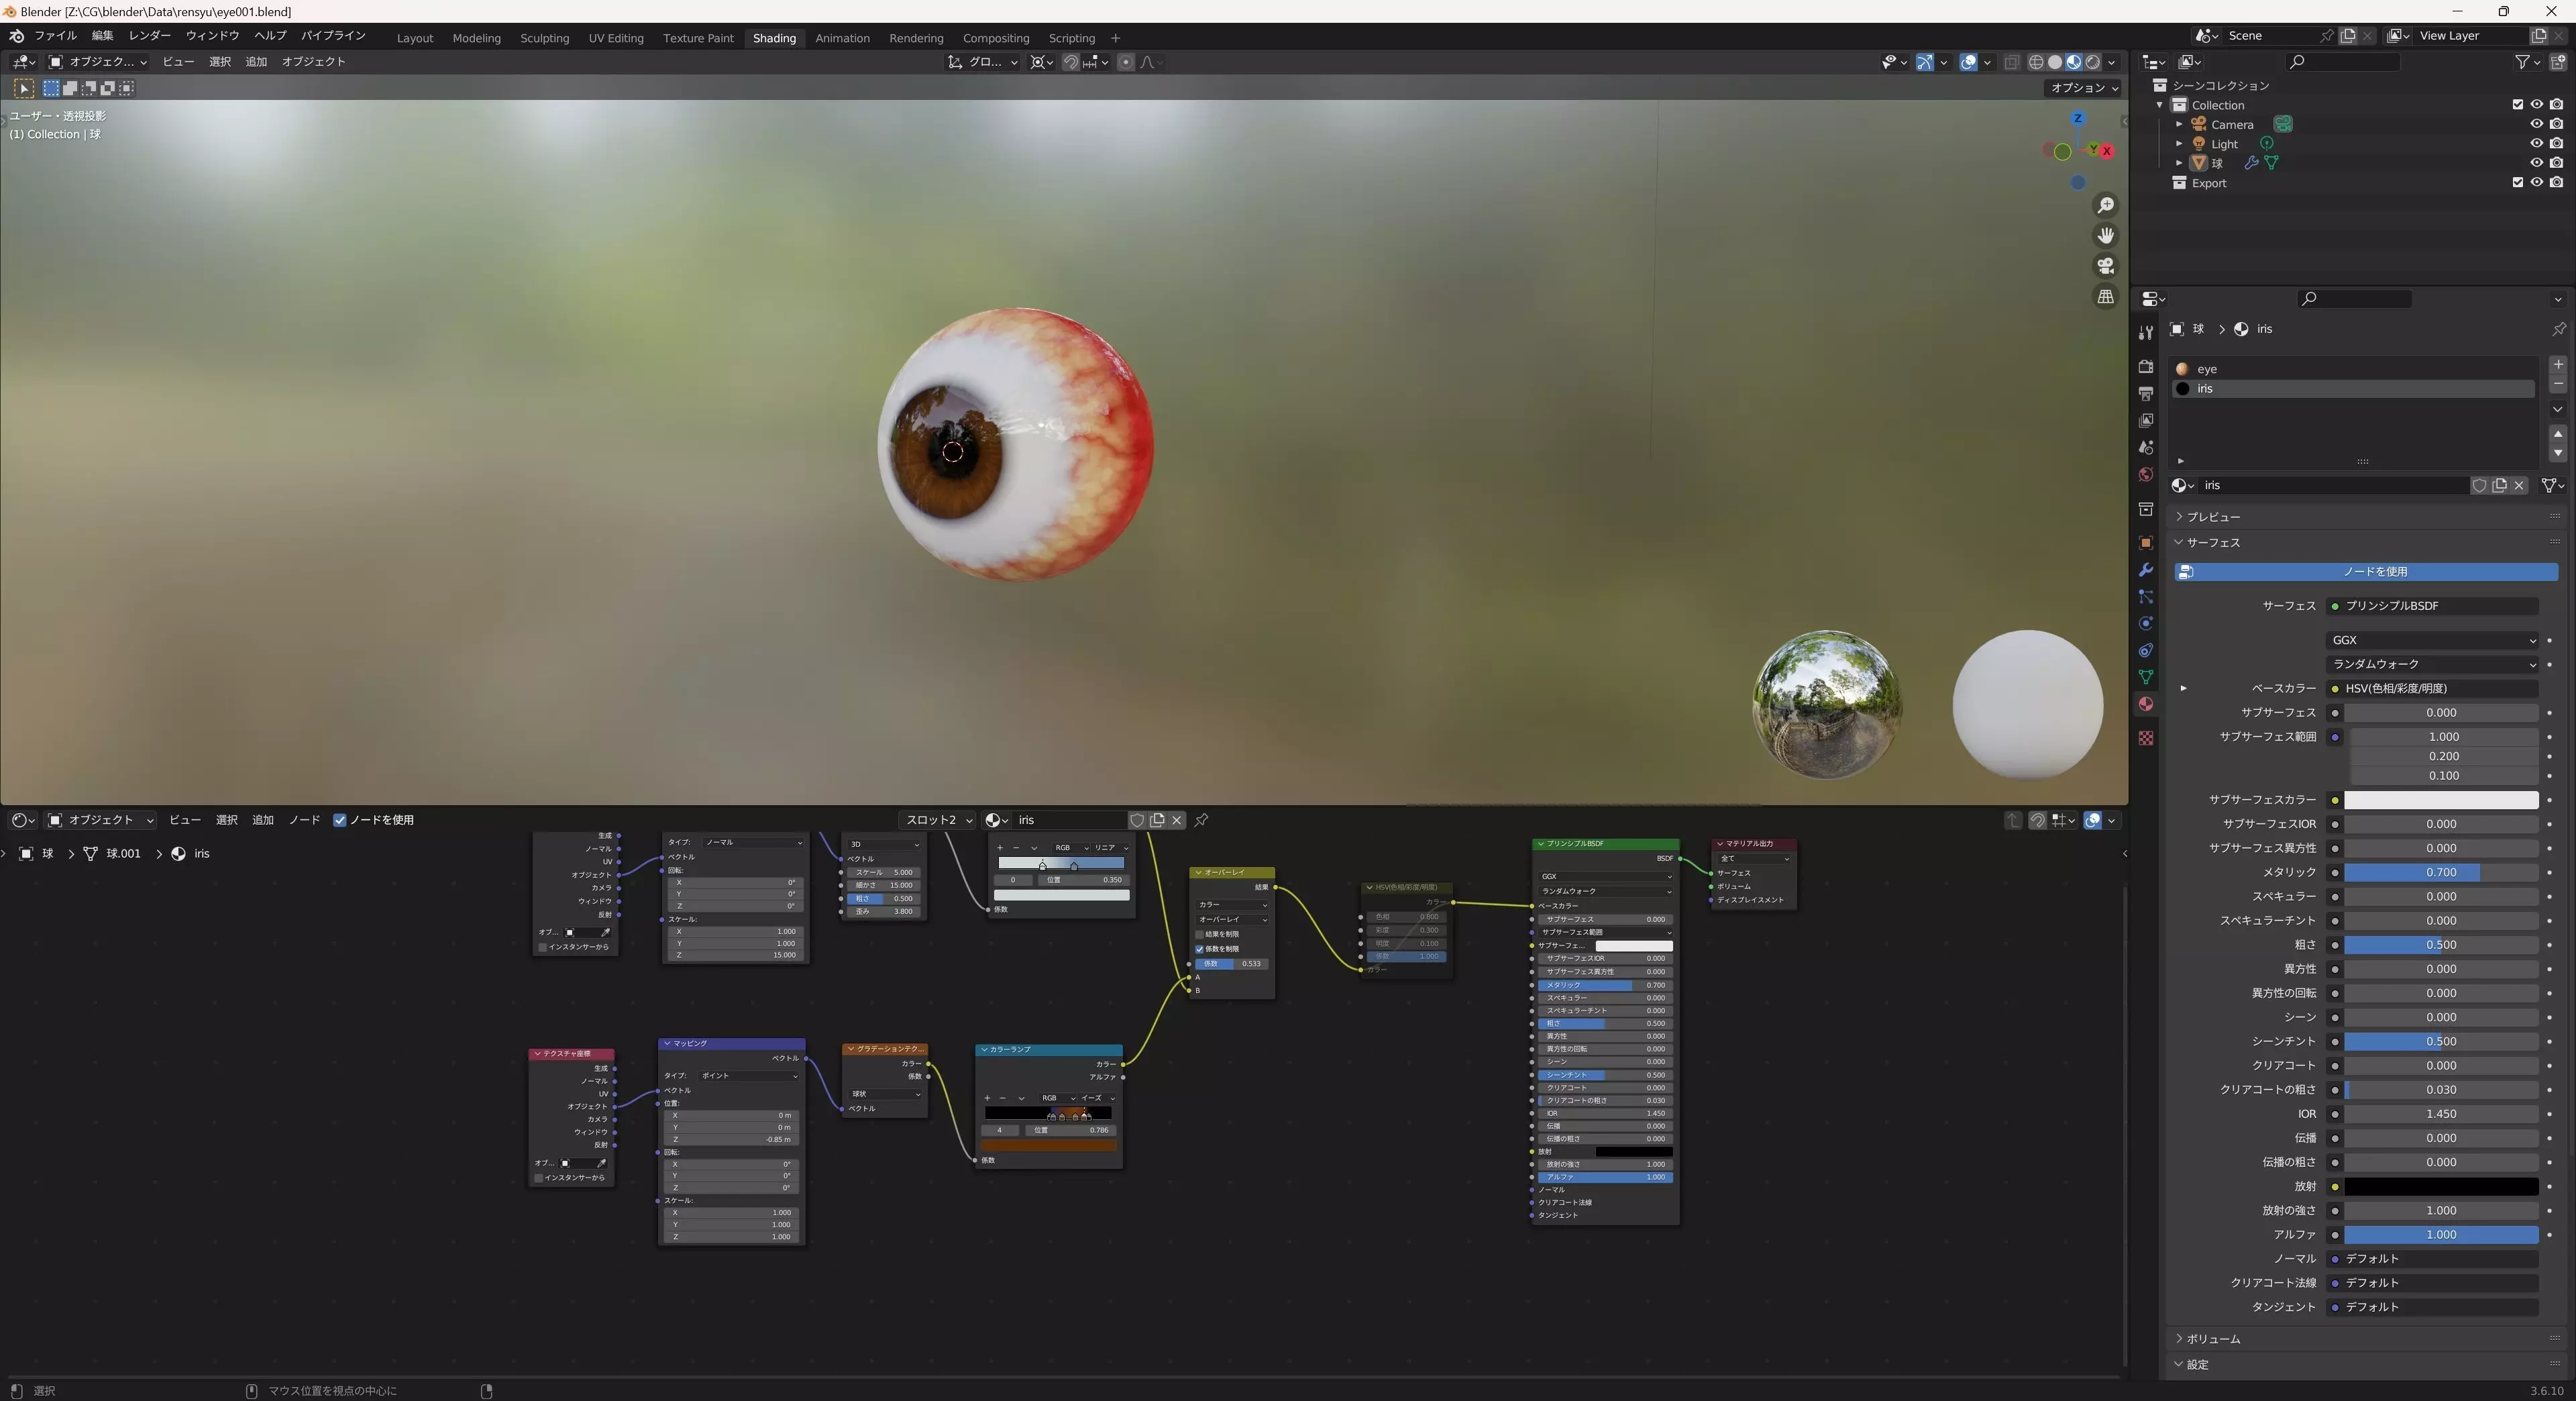Open the ランダムウォーク subsurface method dropdown
This screenshot has height=1401, width=2576.
coord(2432,664)
